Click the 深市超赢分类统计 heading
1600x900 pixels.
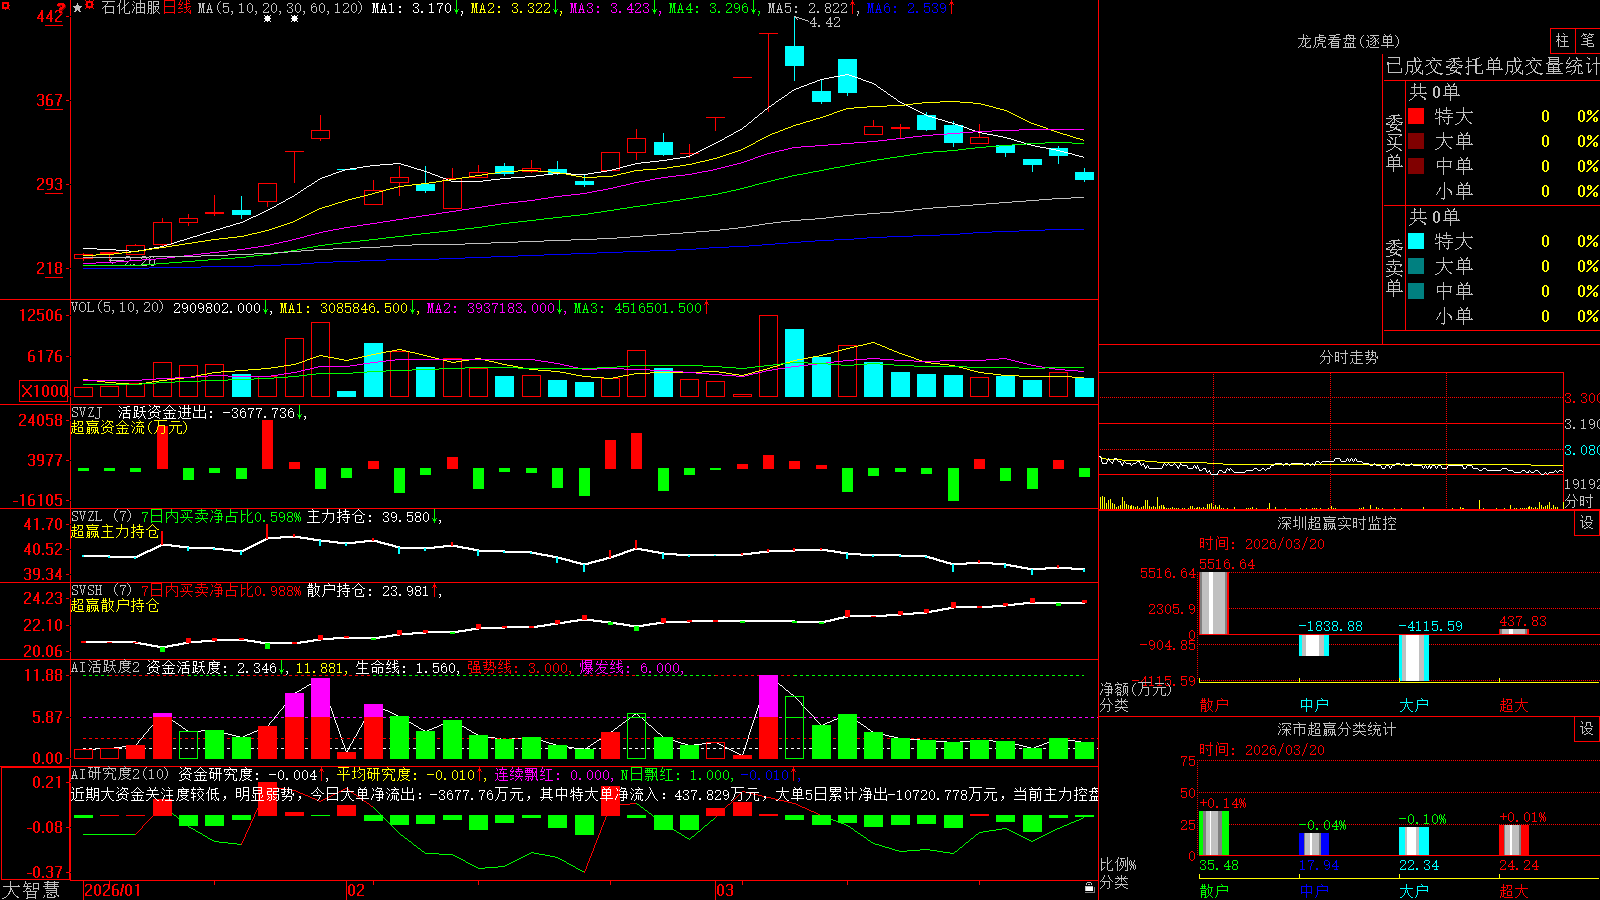tap(1336, 729)
